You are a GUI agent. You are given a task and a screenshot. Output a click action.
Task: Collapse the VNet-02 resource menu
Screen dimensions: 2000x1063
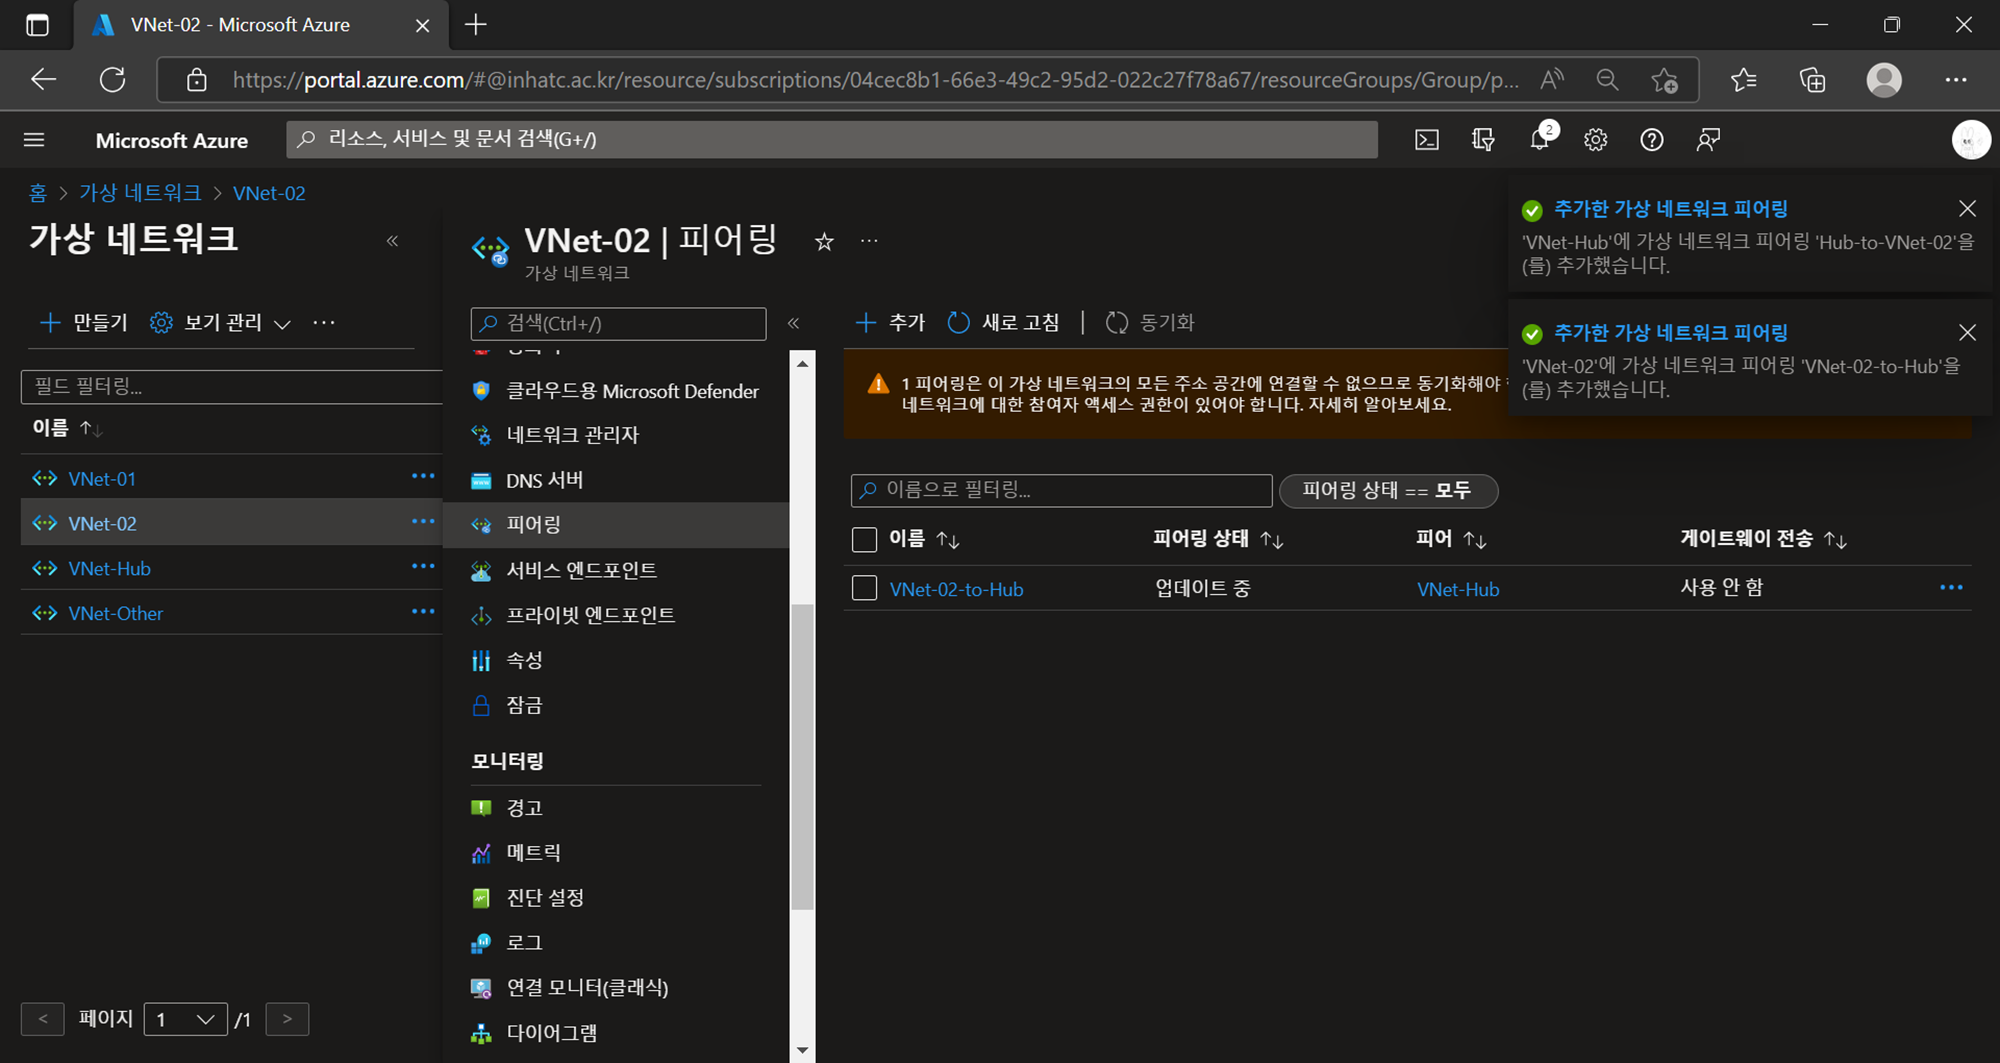tap(794, 323)
